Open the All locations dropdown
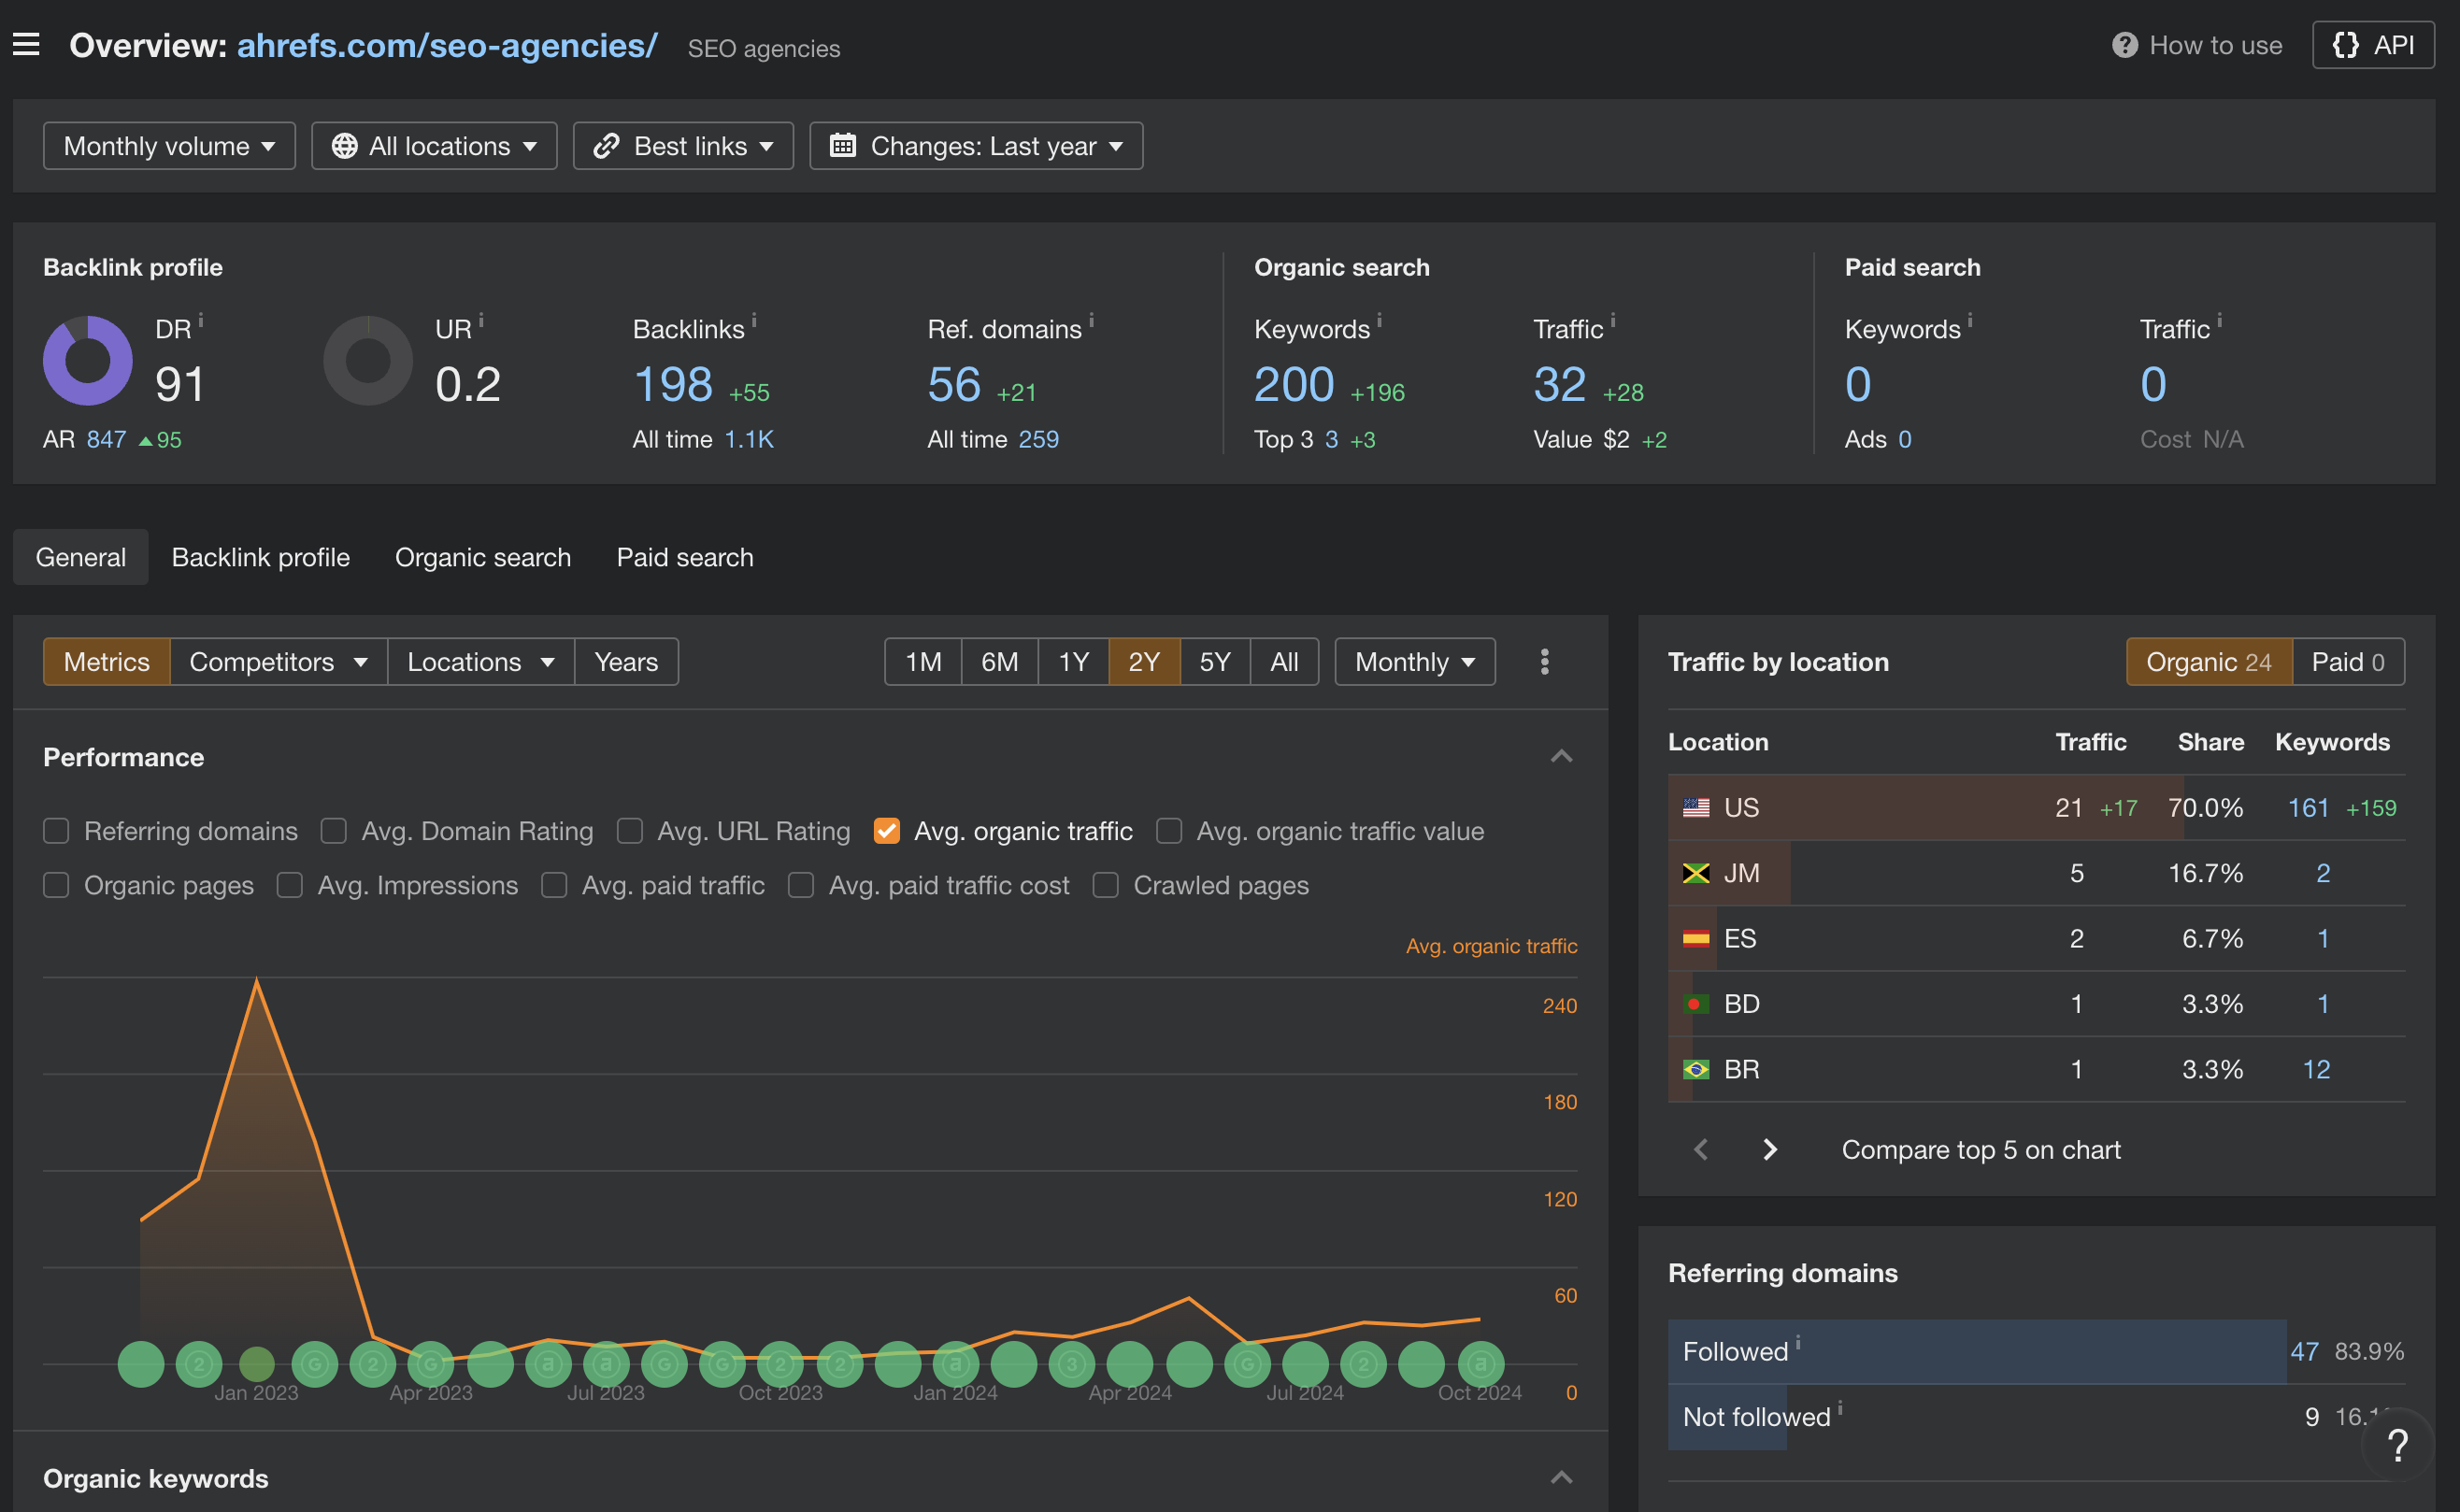The image size is (2460, 1512). (x=434, y=146)
